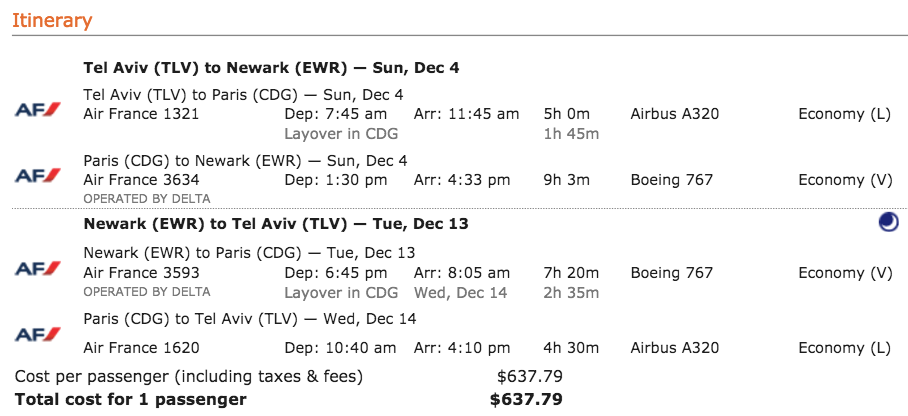
Task: Click the Air France 1620 flight number
Action: (141, 348)
